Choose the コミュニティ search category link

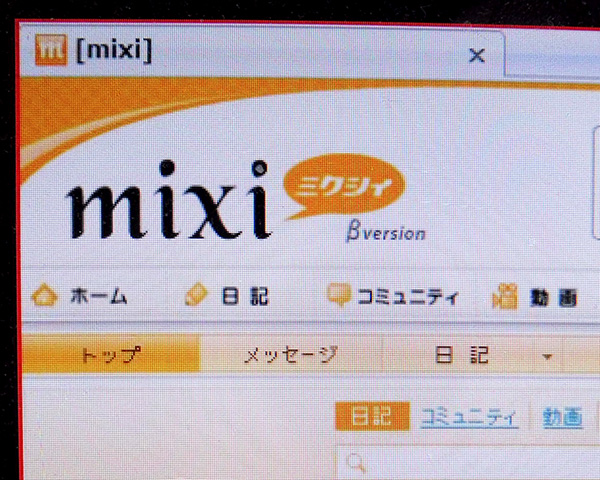[469, 417]
